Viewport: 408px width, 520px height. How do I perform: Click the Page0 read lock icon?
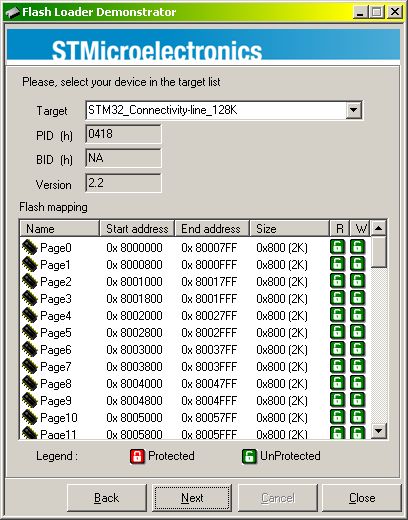click(337, 247)
